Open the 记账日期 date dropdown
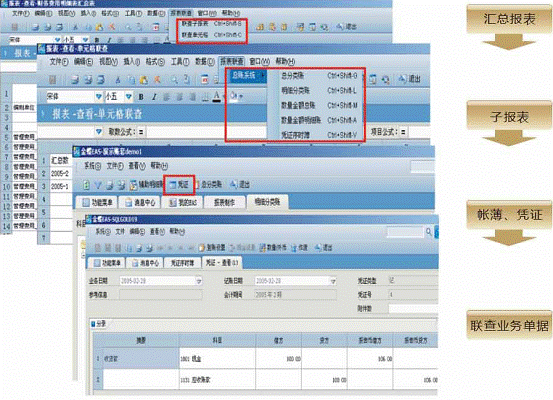Screen dimensions: 553x400 [333, 281]
